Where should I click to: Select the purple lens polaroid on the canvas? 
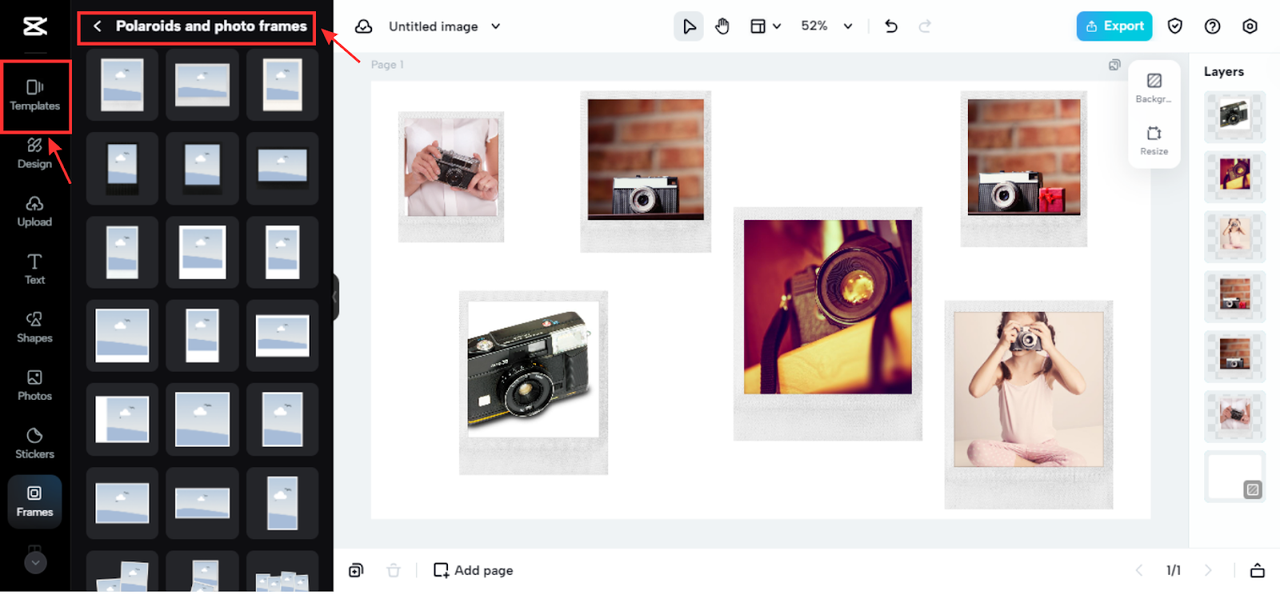(x=828, y=324)
